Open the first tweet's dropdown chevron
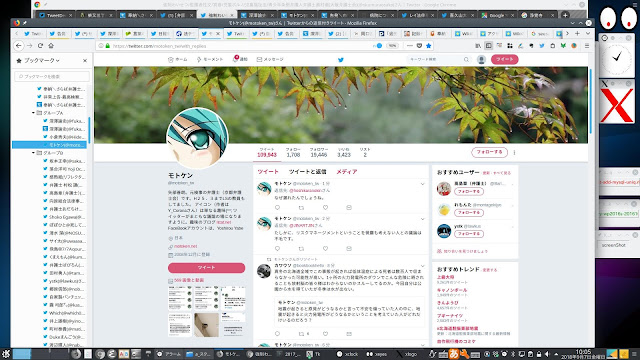The image size is (640, 360). [422, 184]
